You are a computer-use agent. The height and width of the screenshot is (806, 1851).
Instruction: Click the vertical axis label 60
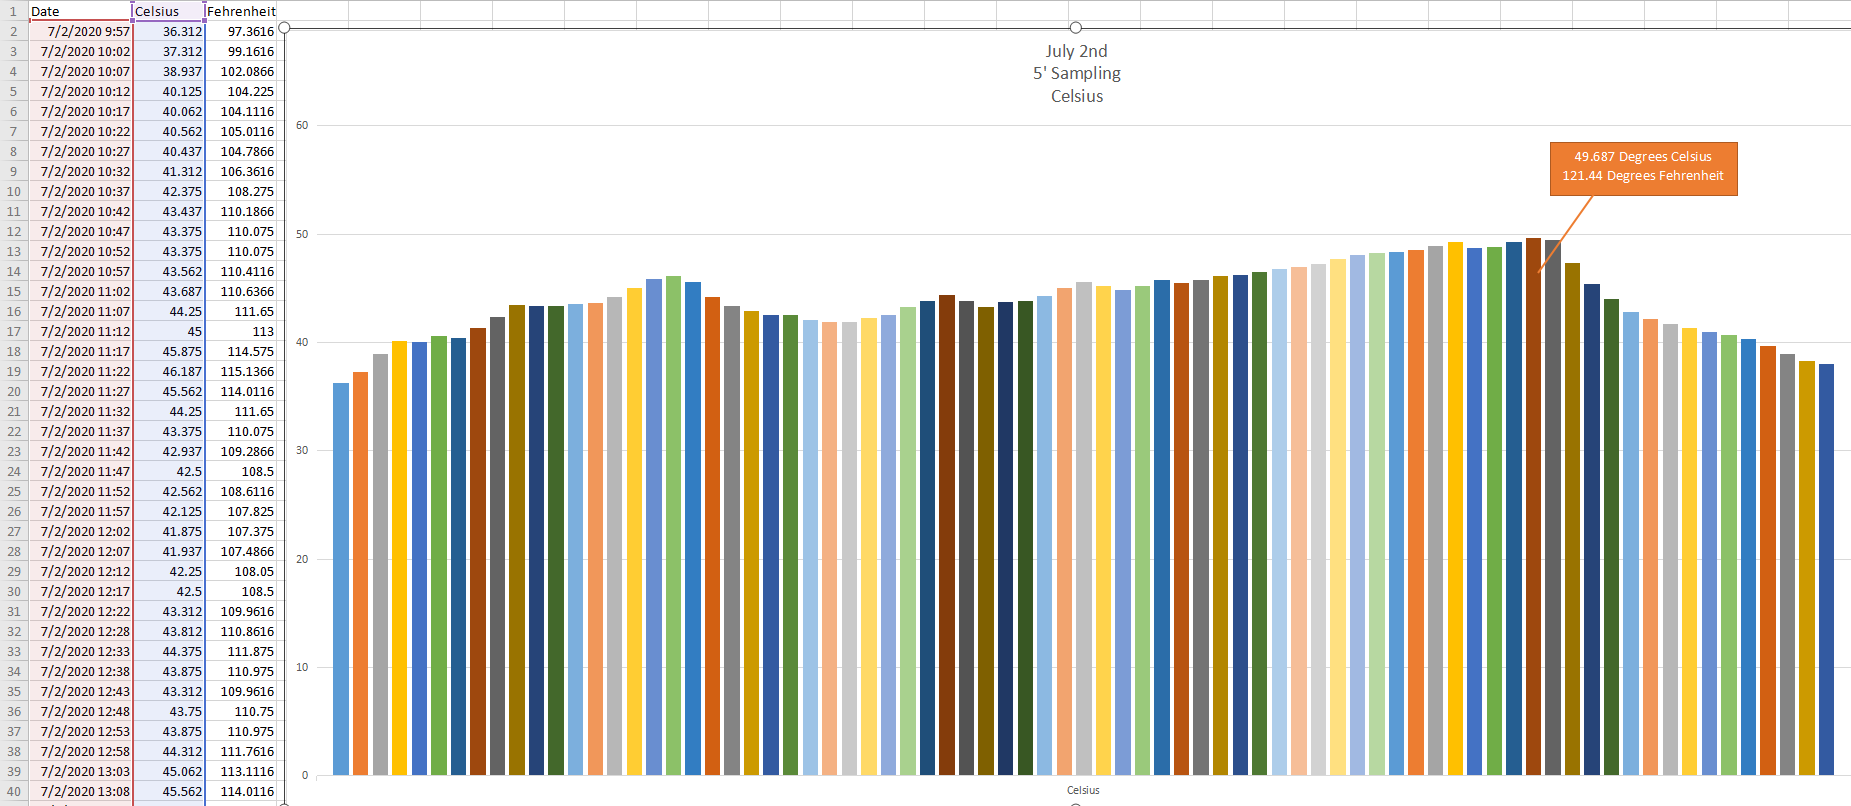(x=302, y=125)
